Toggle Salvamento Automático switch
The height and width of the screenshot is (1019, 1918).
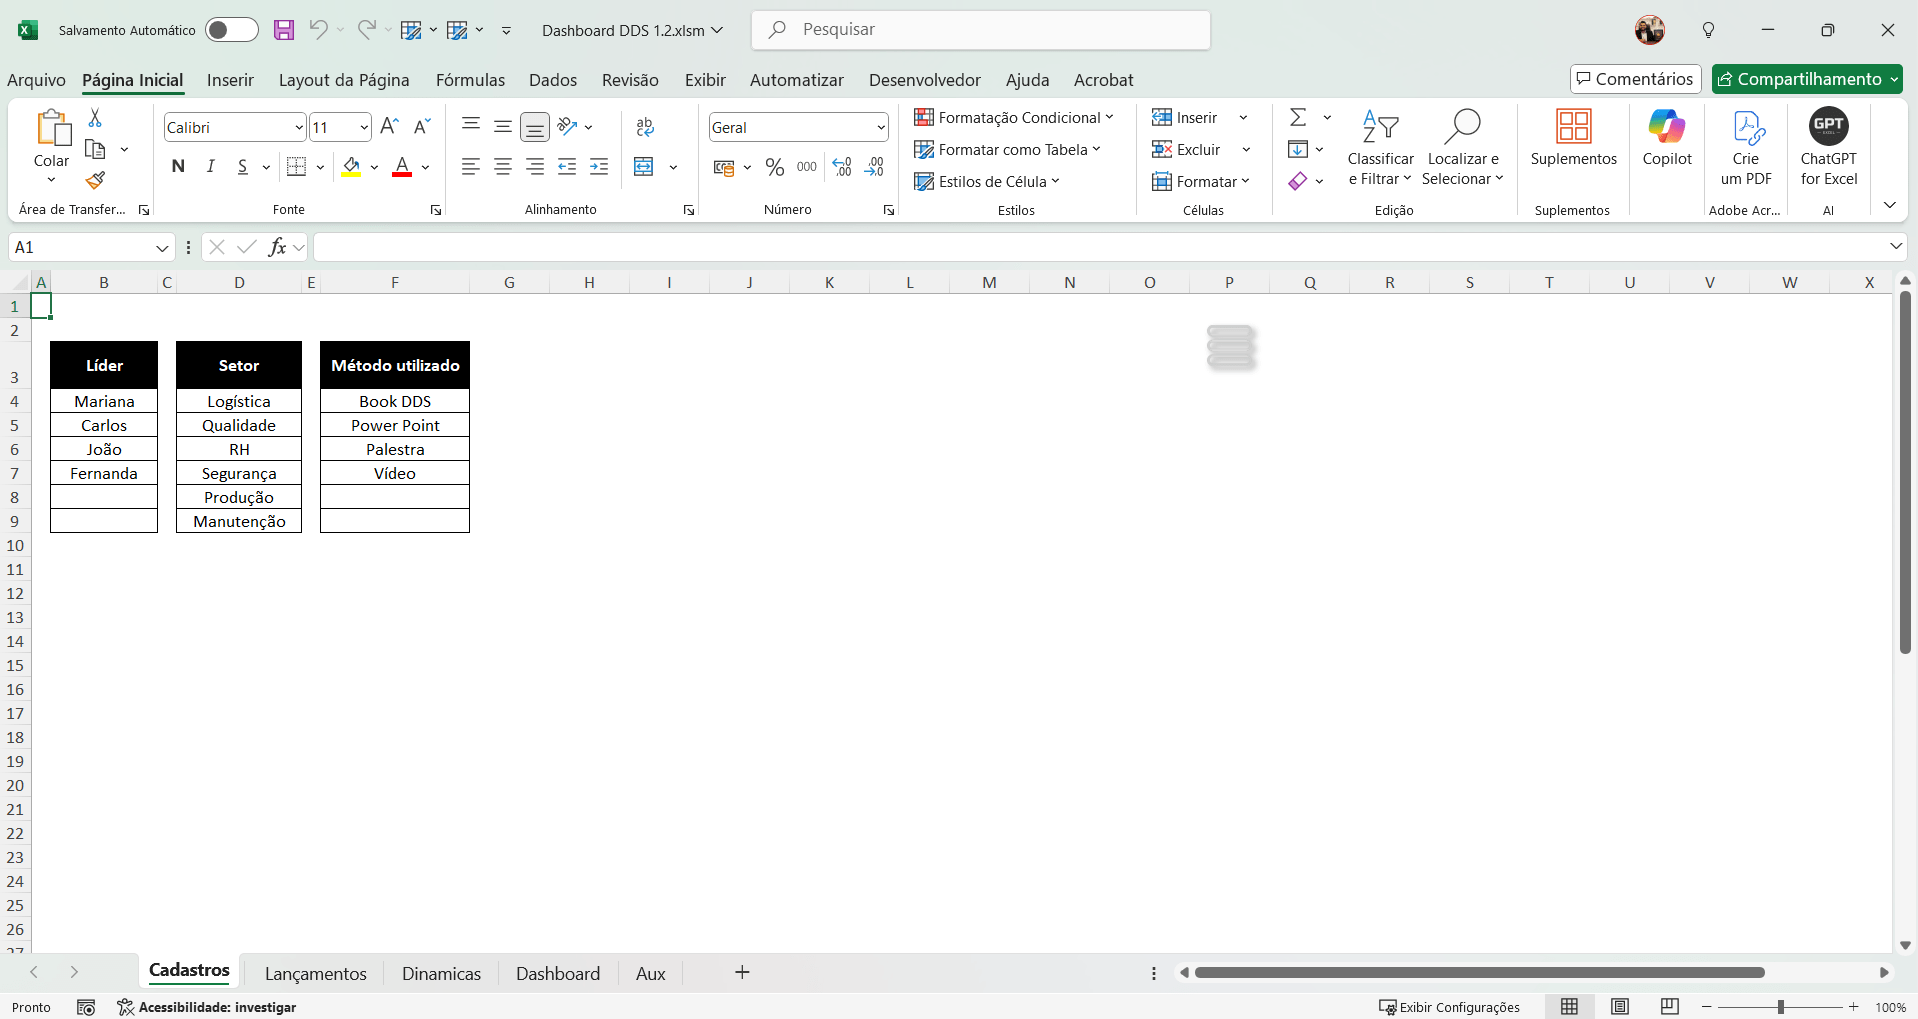tap(231, 30)
